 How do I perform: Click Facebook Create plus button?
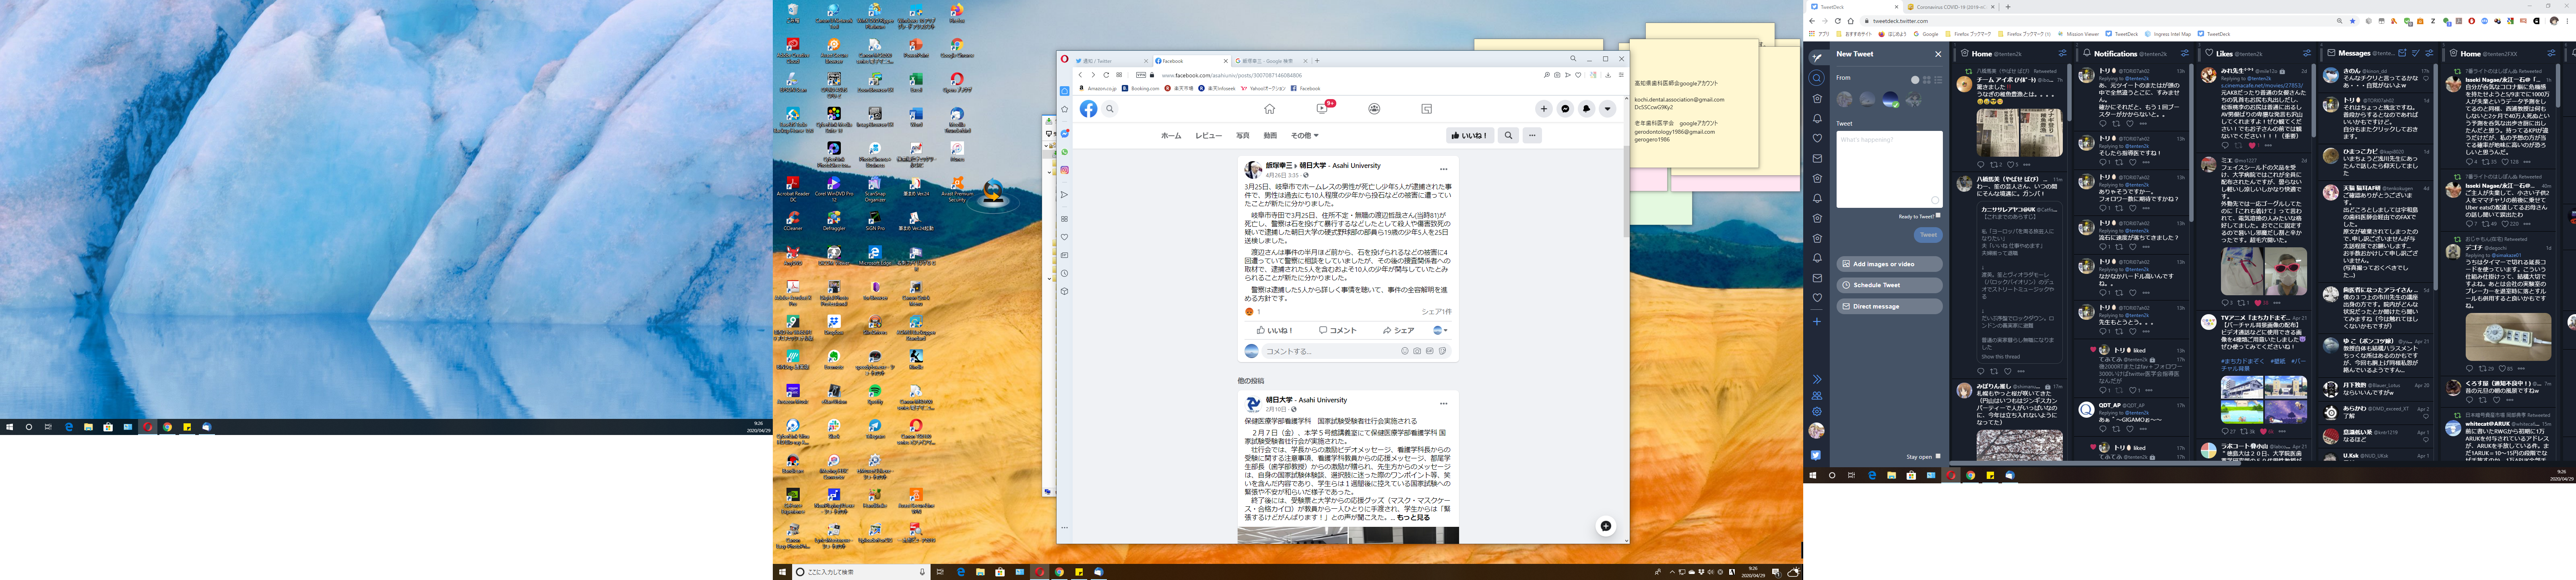click(1544, 109)
